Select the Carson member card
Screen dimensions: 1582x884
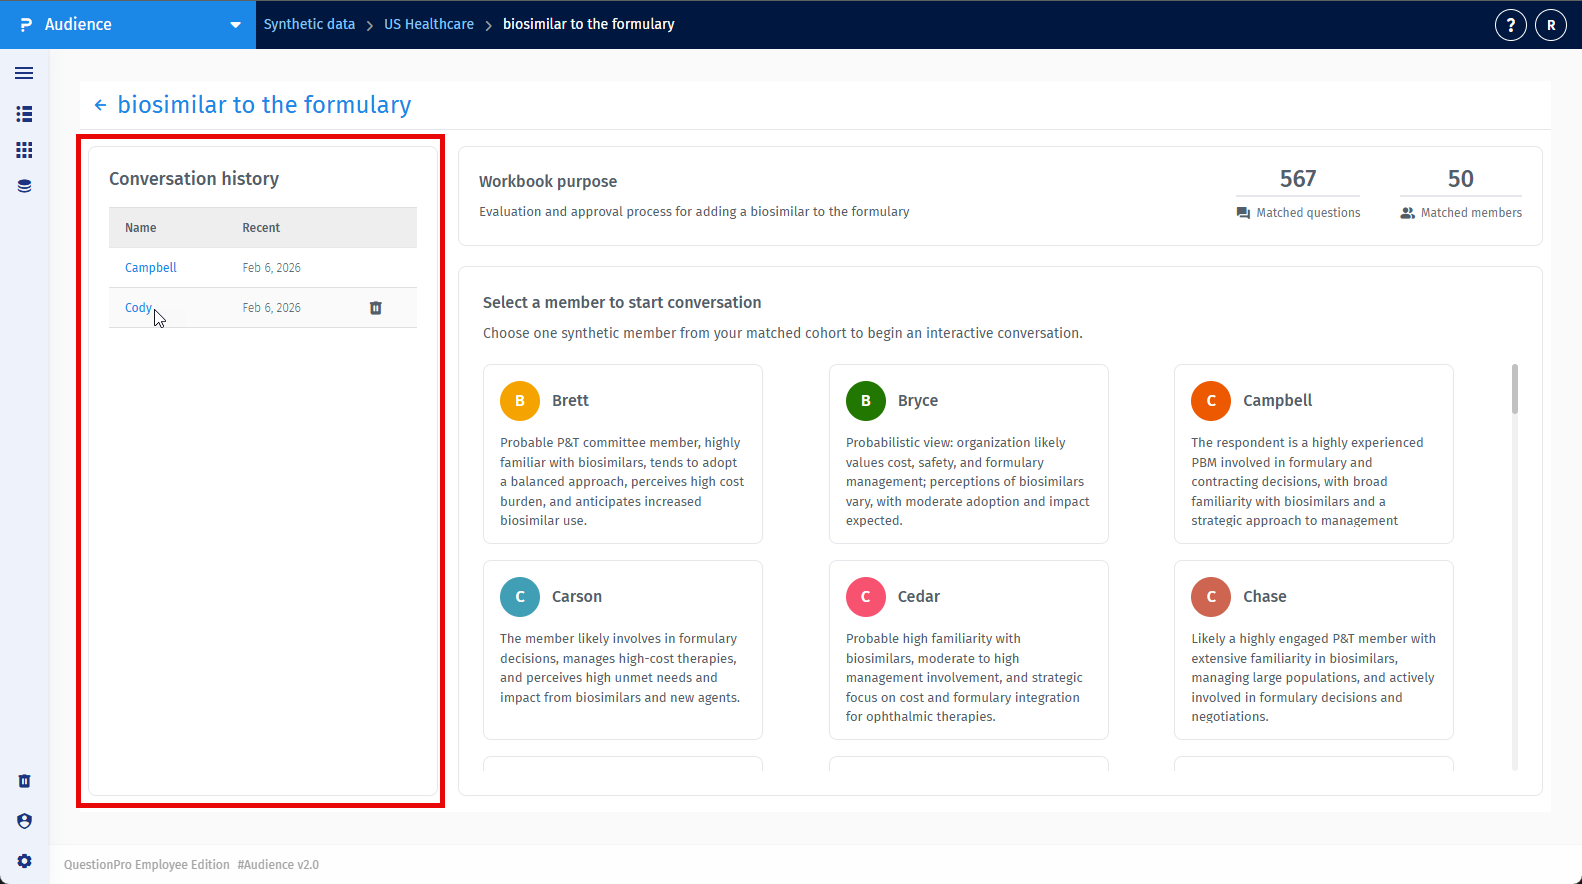pos(623,650)
